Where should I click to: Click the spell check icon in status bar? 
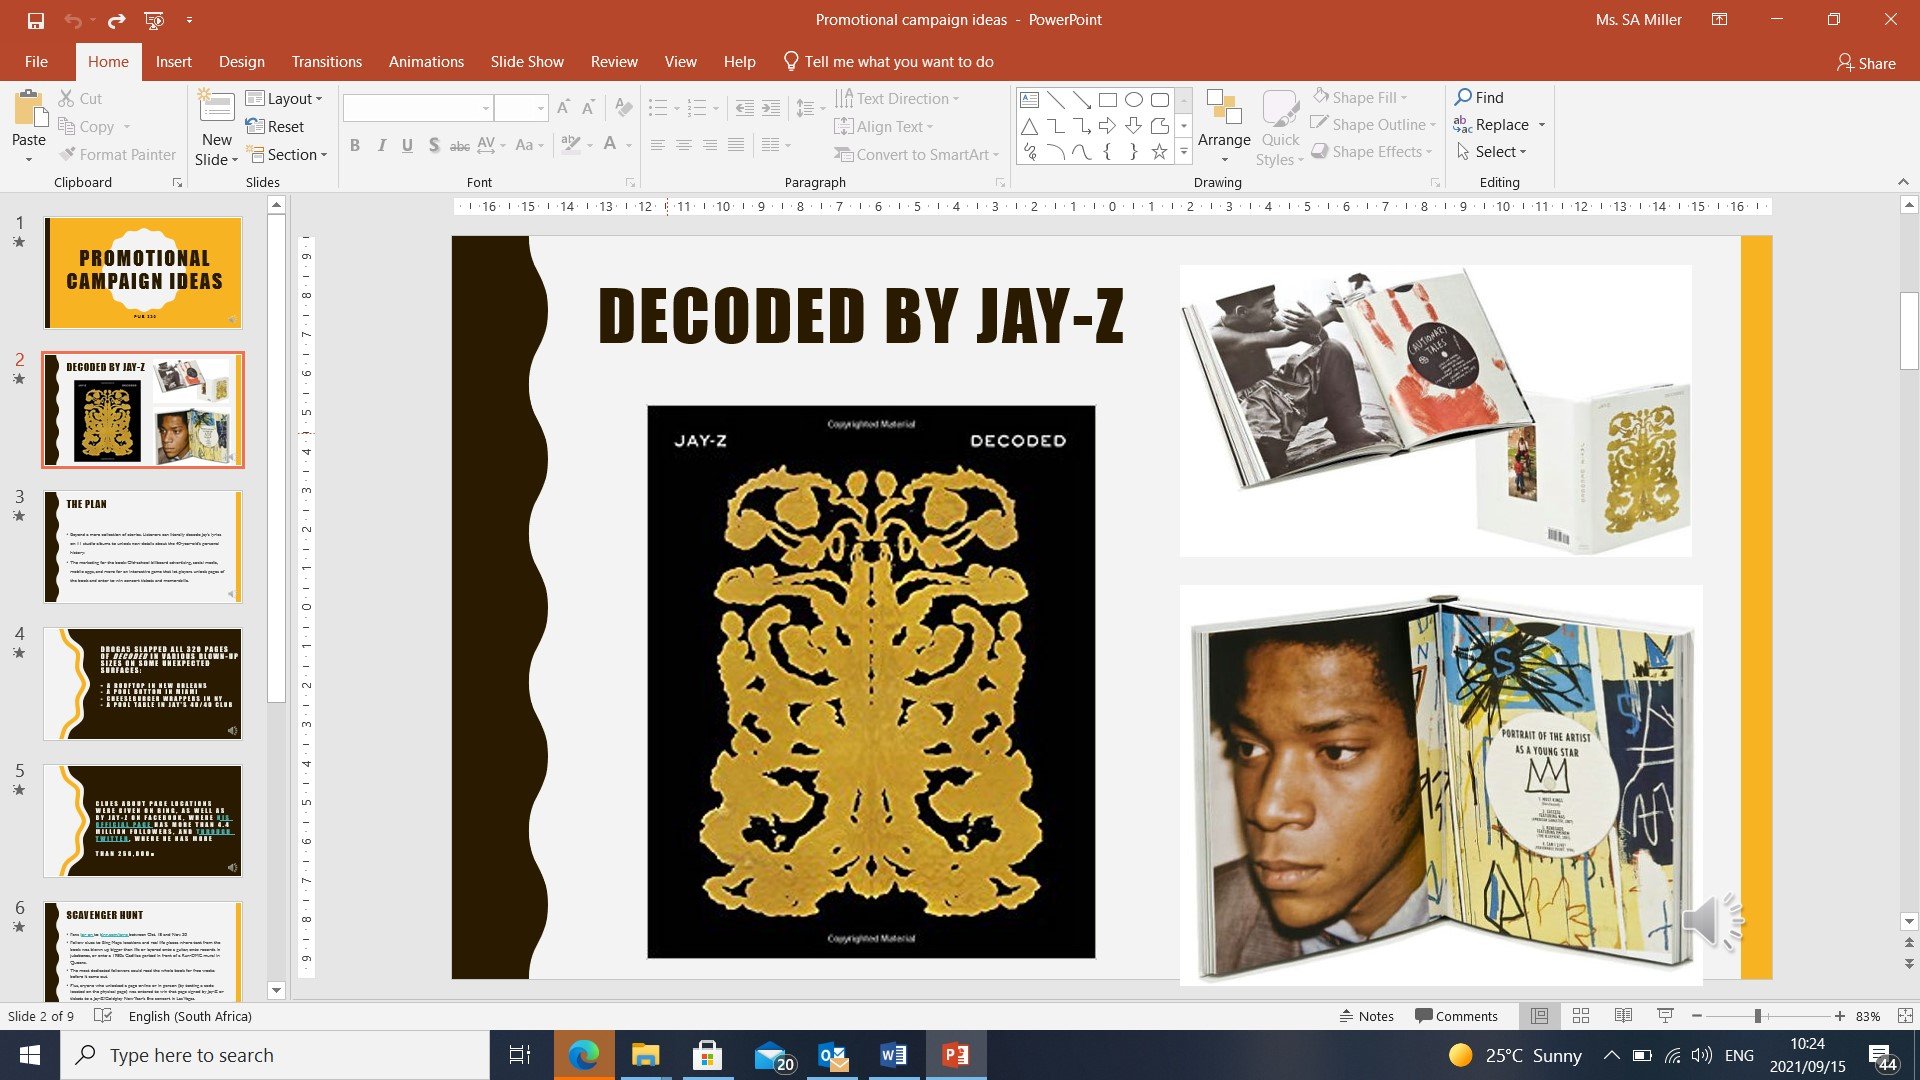[x=102, y=1016]
